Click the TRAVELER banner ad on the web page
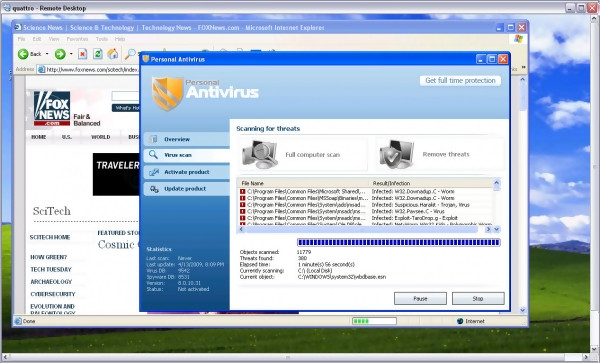Screen dimensions: 600x363 pos(116,174)
